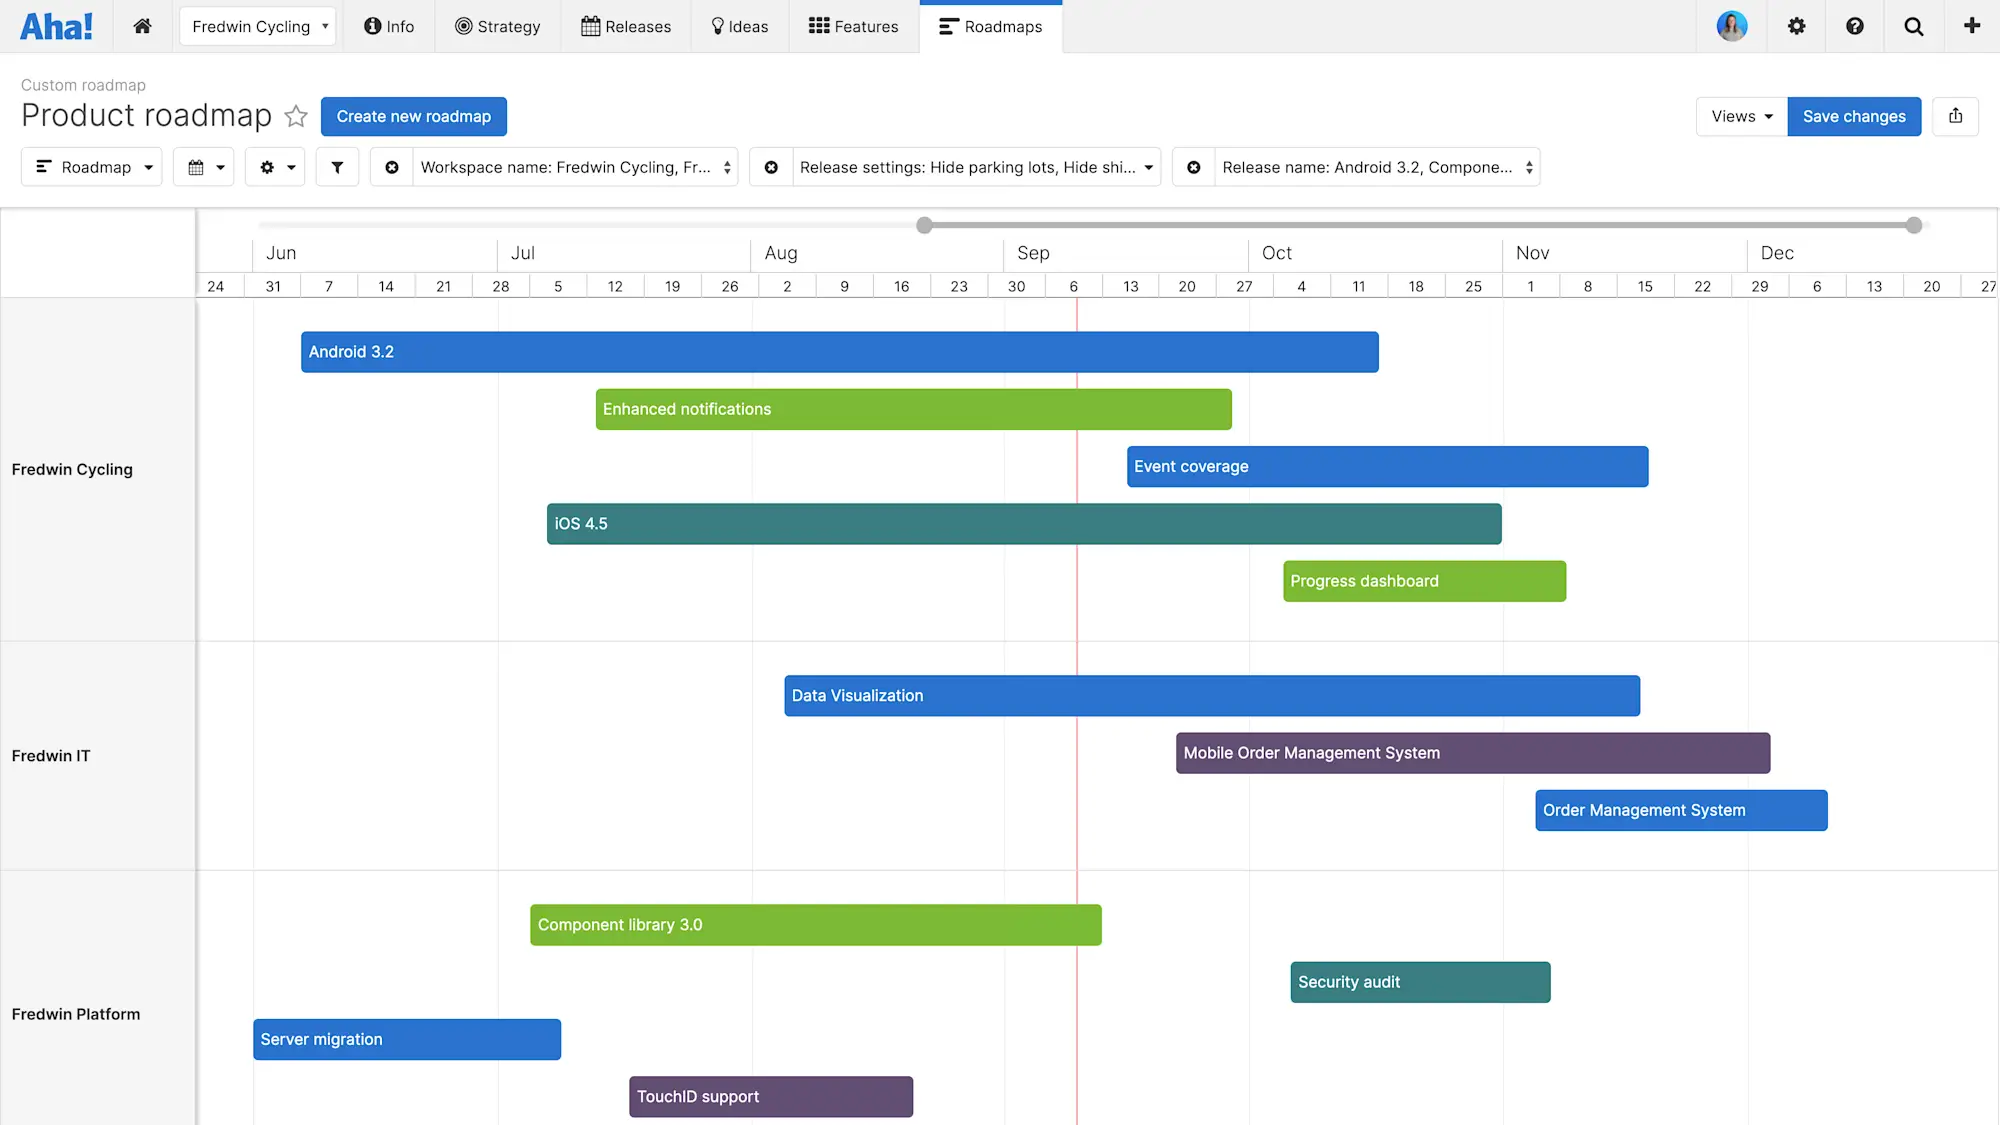Open the help question mark icon

pyautogui.click(x=1856, y=26)
